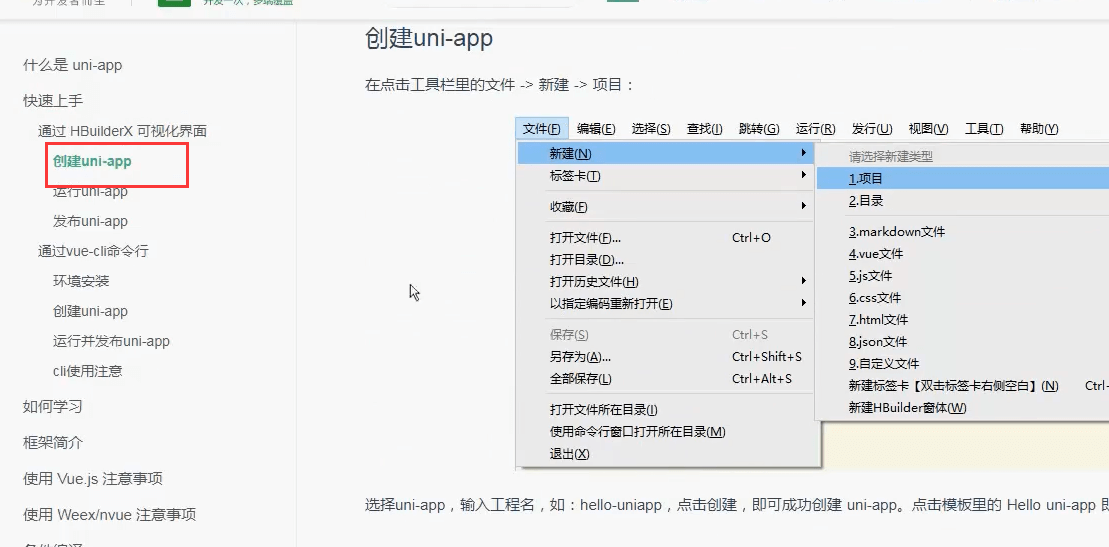Select 1.项目 in the 新建 submenu
Viewport: 1109px width, 547px height.
pos(963,179)
